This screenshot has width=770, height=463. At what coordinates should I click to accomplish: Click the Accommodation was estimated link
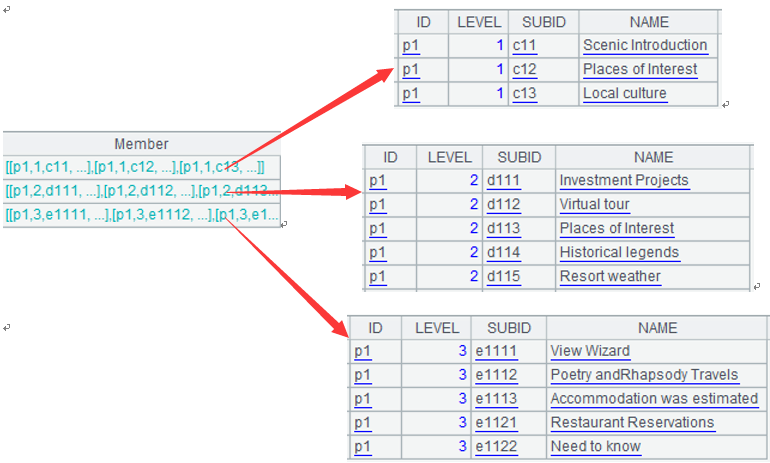click(x=654, y=398)
